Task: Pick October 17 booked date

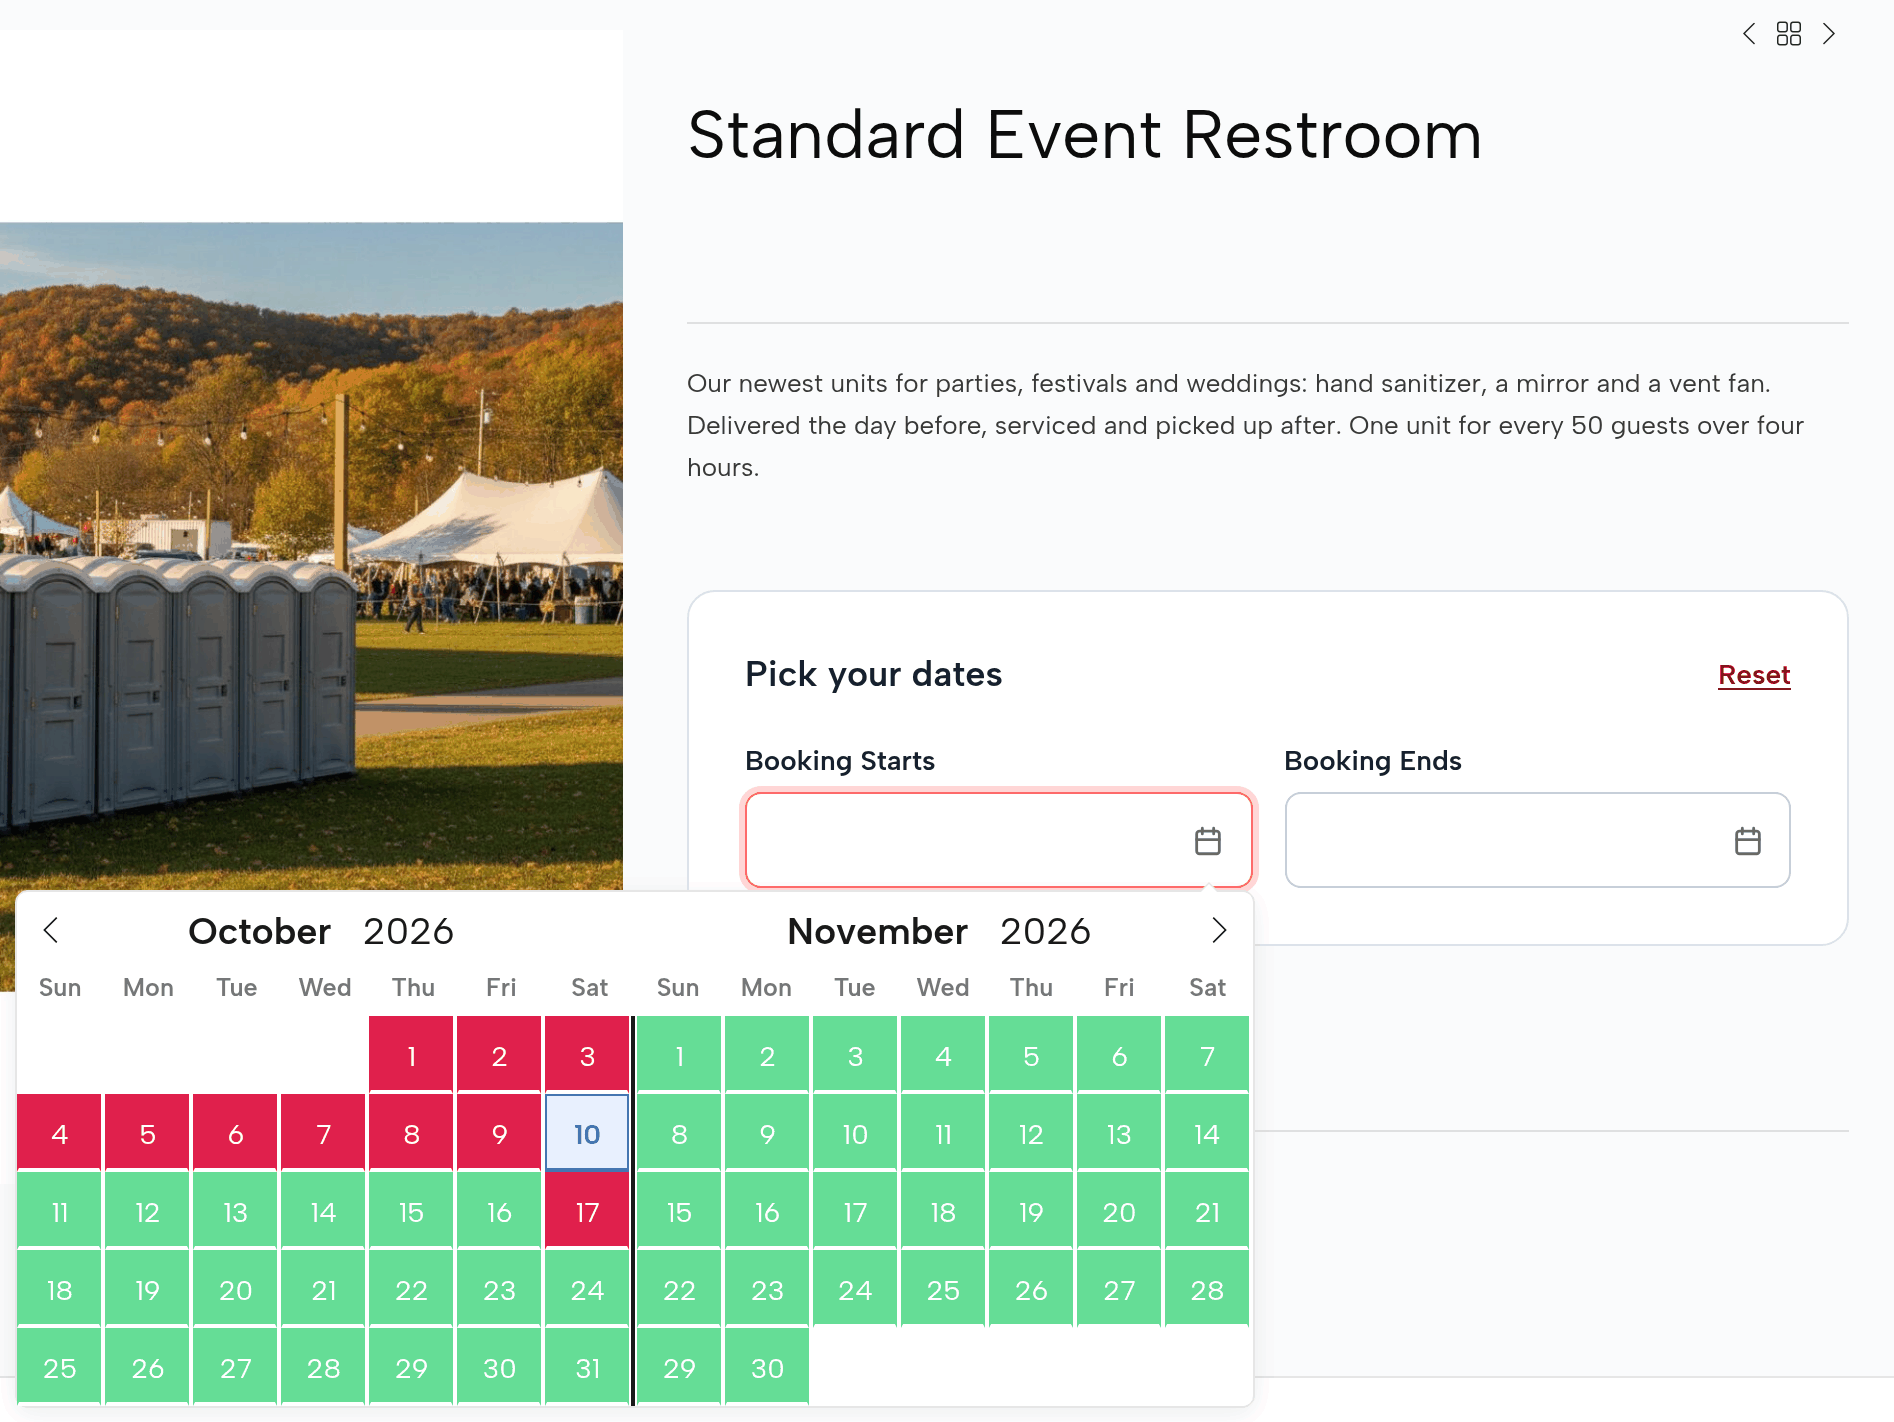Action: tap(587, 1211)
